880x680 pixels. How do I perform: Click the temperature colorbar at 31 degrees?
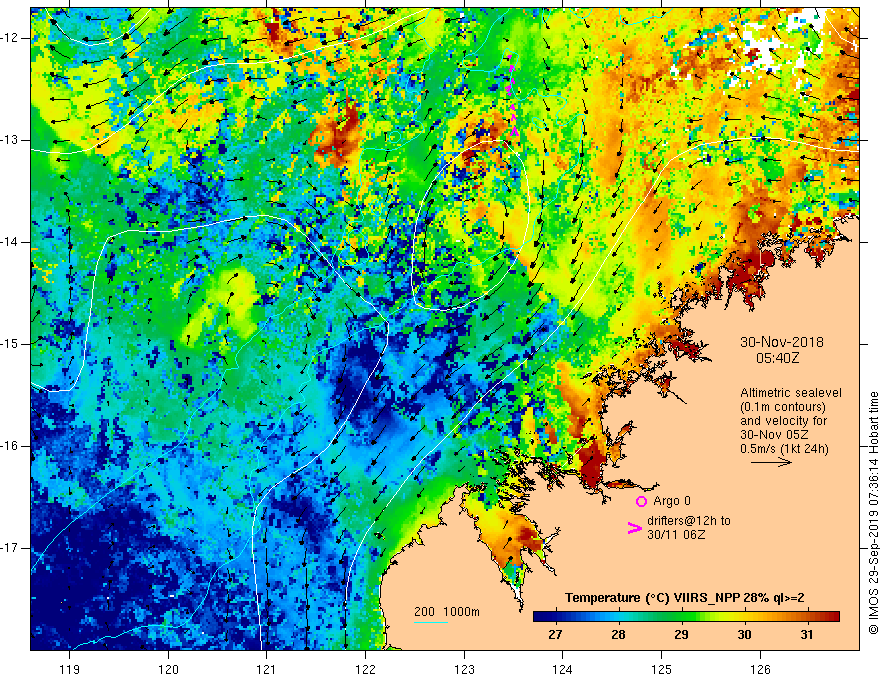(807, 617)
